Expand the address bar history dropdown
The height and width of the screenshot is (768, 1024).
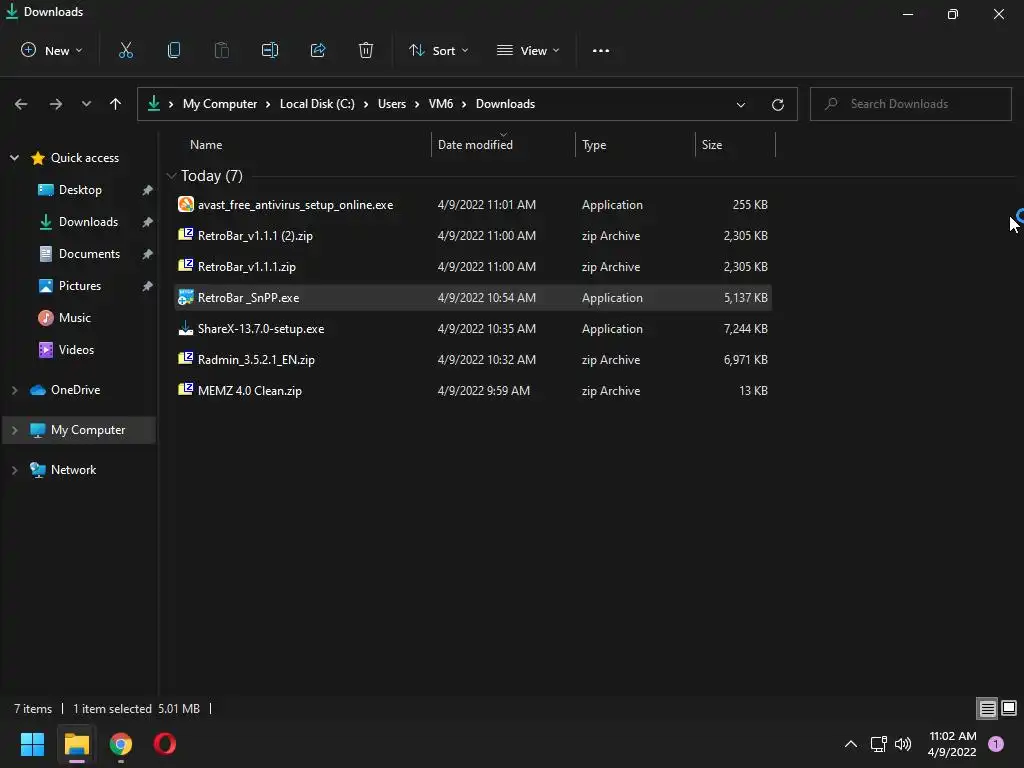coord(741,104)
